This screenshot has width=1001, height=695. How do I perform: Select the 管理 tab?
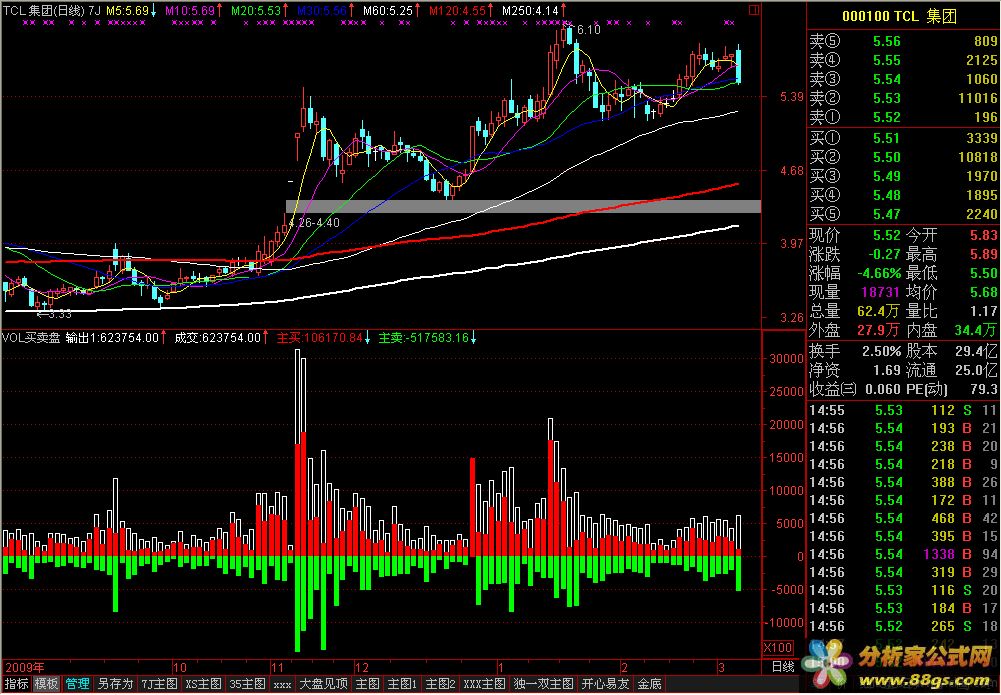[x=77, y=684]
